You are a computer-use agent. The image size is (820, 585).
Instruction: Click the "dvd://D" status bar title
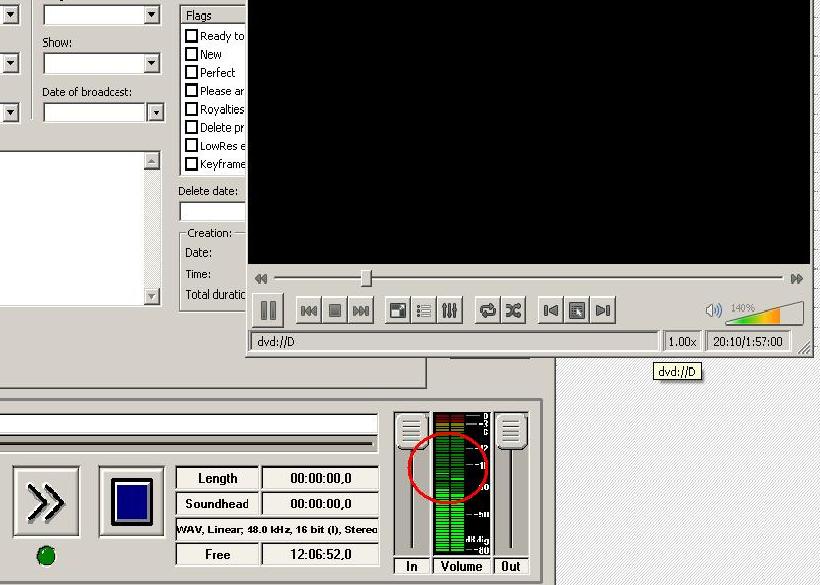coord(276,342)
